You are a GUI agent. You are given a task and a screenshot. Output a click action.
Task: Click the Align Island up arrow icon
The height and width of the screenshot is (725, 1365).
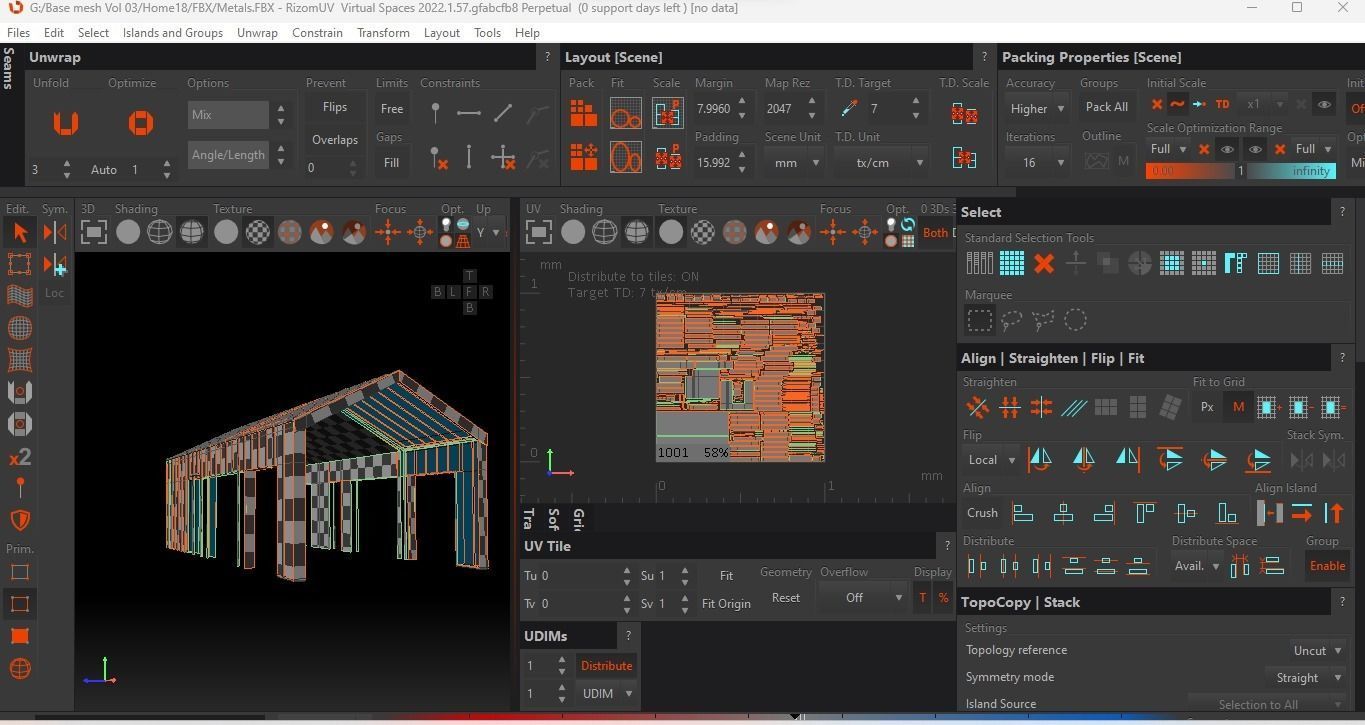coord(1334,513)
